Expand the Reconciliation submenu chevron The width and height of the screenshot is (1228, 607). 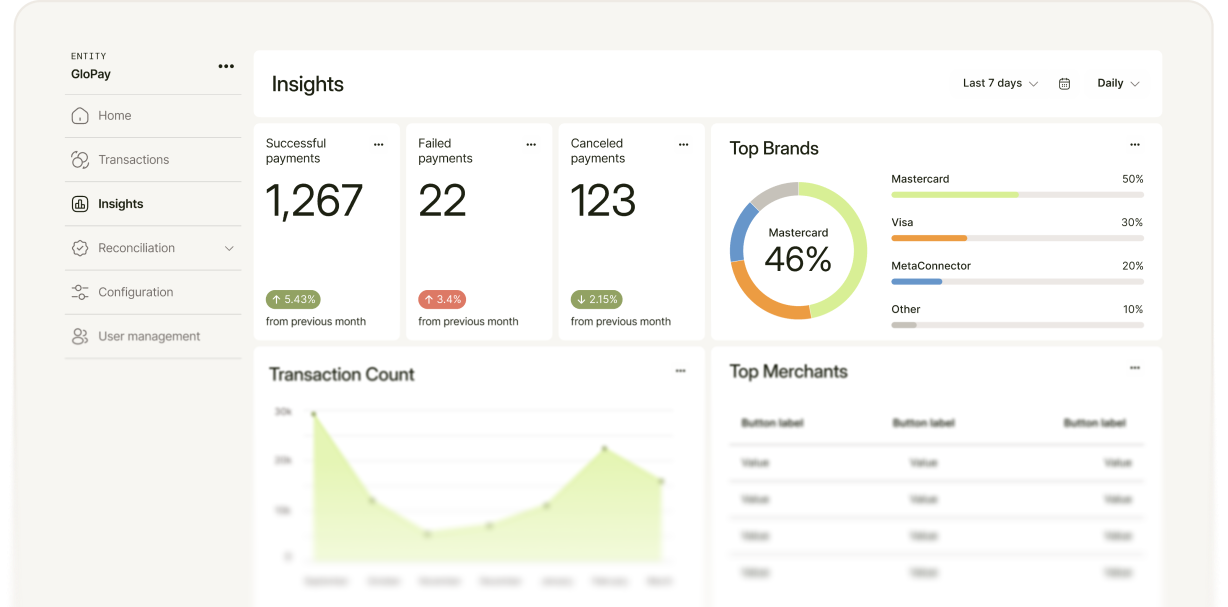click(229, 248)
